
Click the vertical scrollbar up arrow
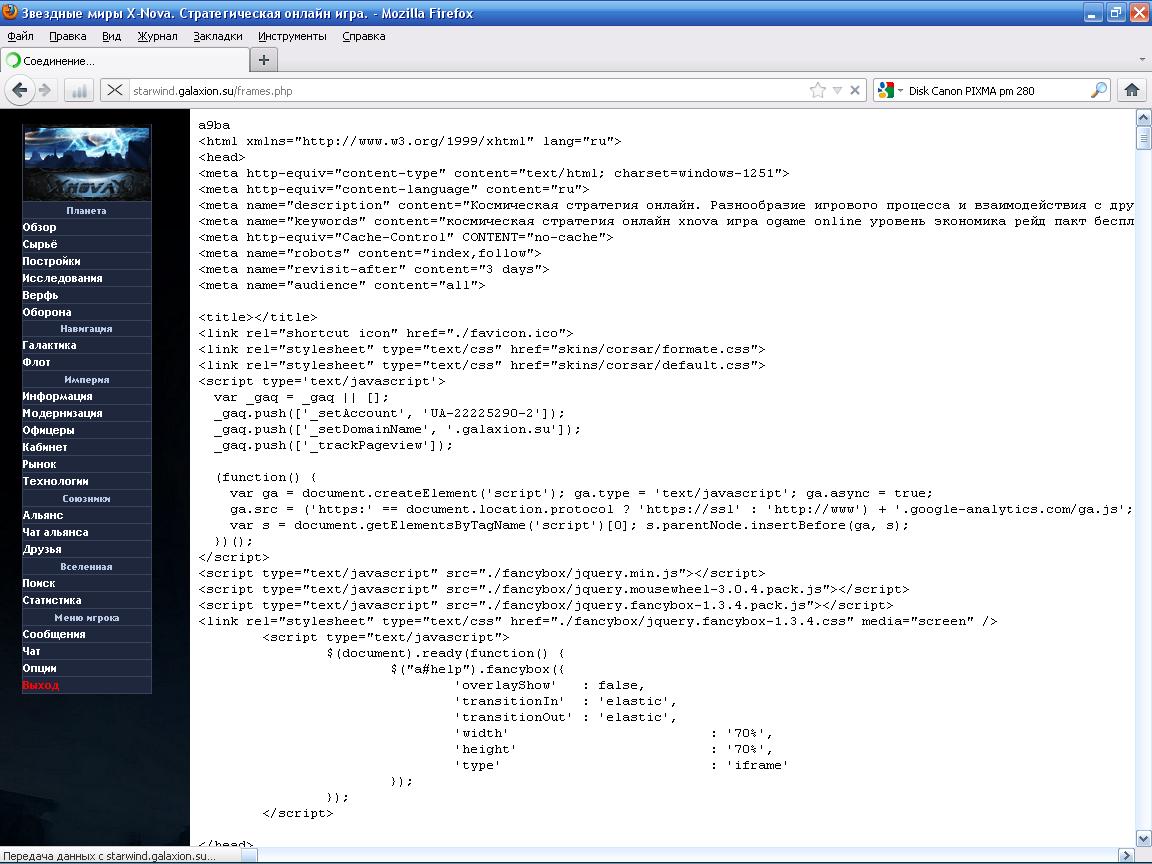click(x=1143, y=117)
